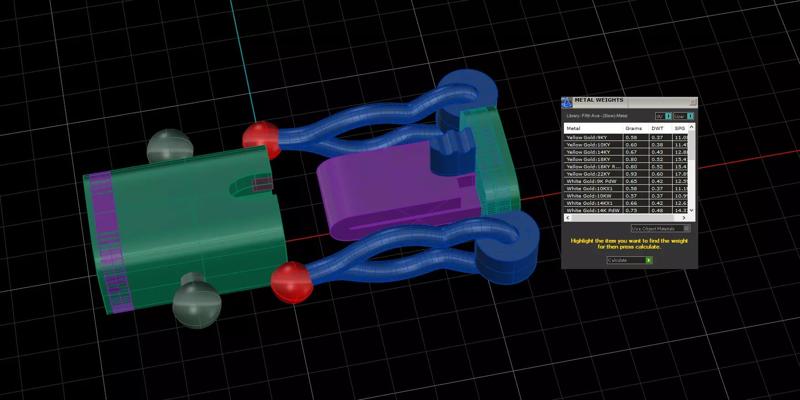The width and height of the screenshot is (800, 400).
Task: Click the Metal Weights panel logo icon
Action: (x=567, y=102)
